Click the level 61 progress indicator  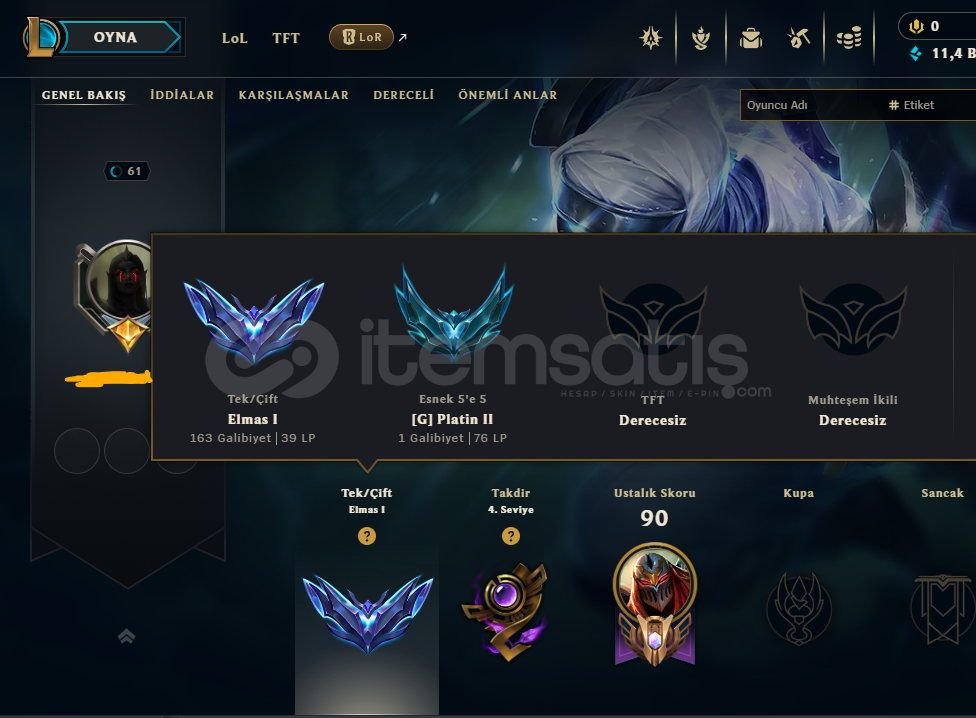click(127, 171)
